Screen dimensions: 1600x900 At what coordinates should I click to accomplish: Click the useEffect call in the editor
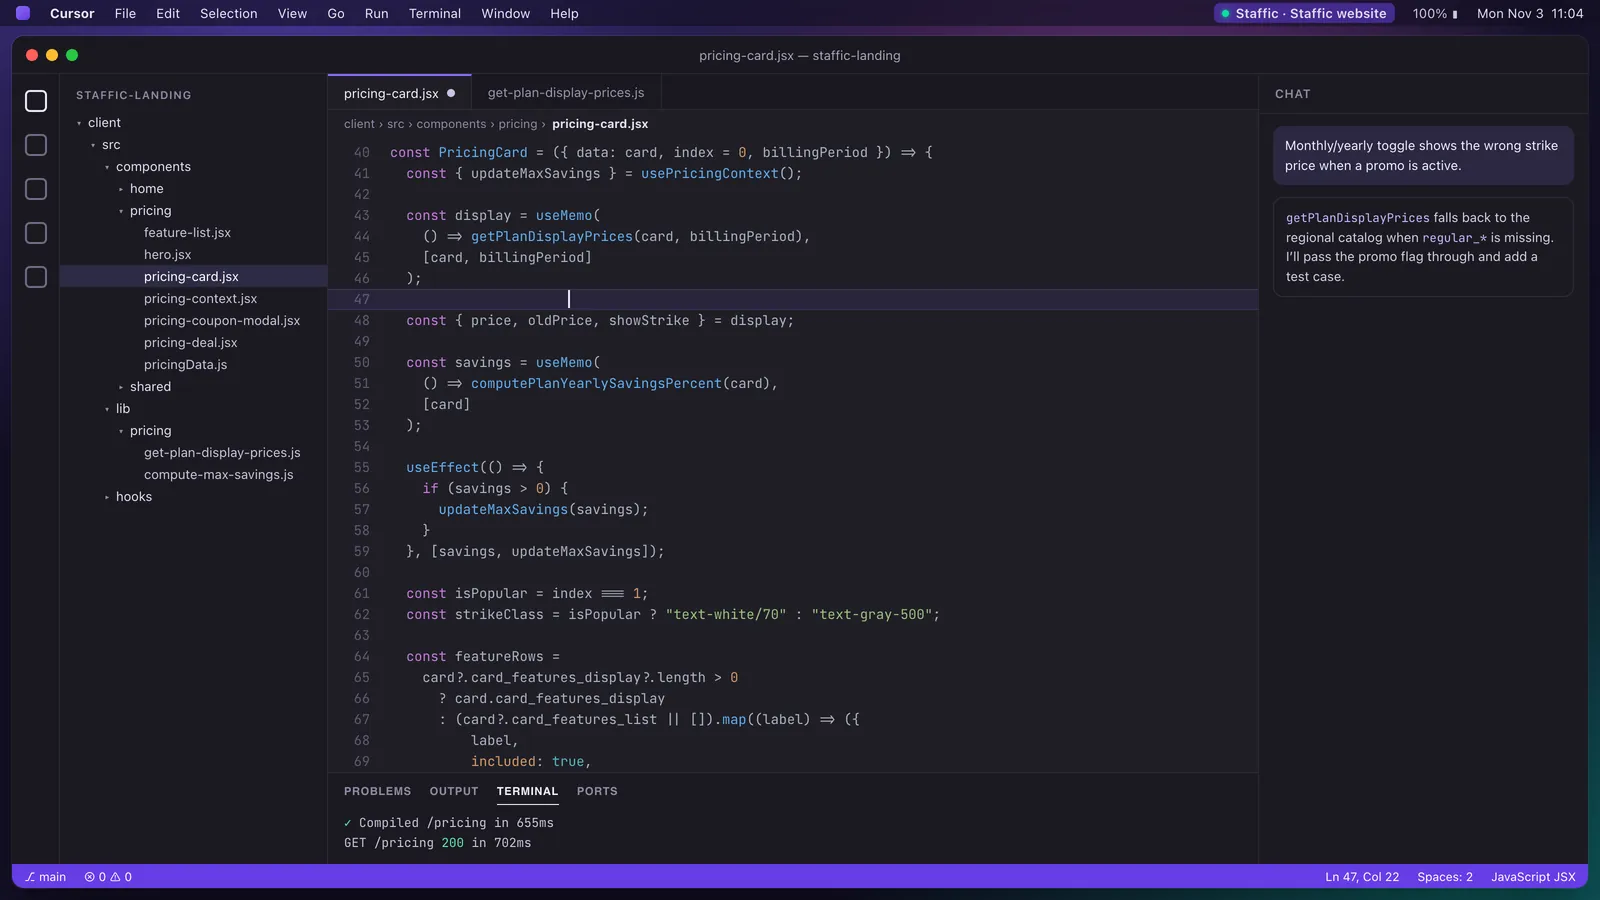point(442,468)
